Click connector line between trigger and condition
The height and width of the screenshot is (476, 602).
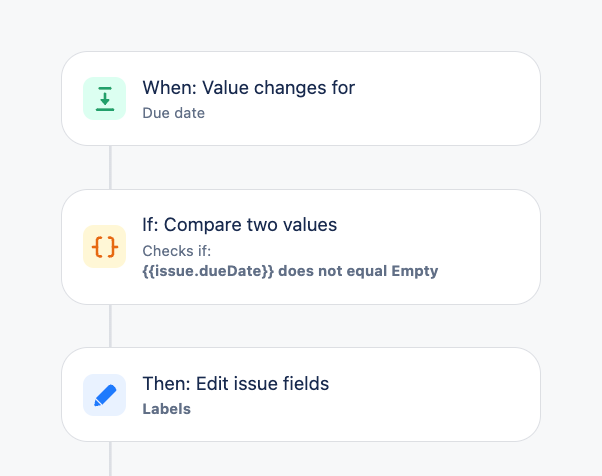pos(111,167)
